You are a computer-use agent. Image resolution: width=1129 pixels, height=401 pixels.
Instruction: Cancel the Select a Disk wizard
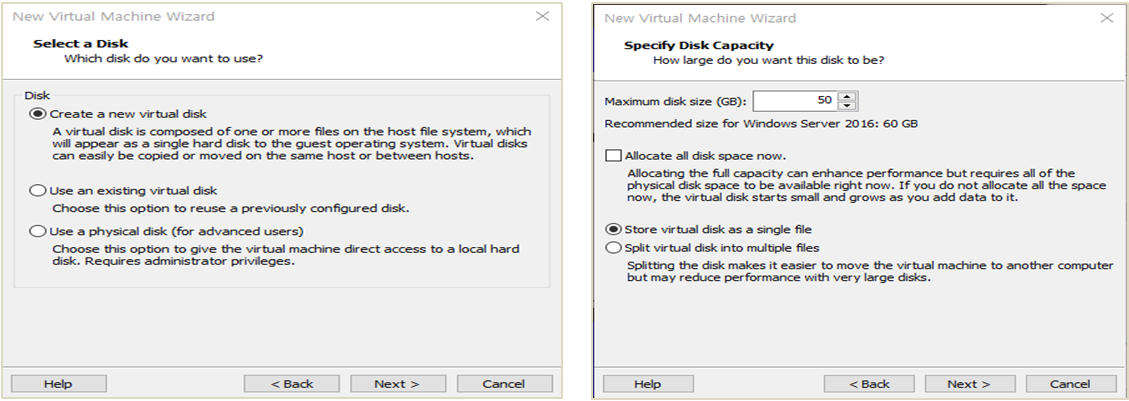(504, 384)
